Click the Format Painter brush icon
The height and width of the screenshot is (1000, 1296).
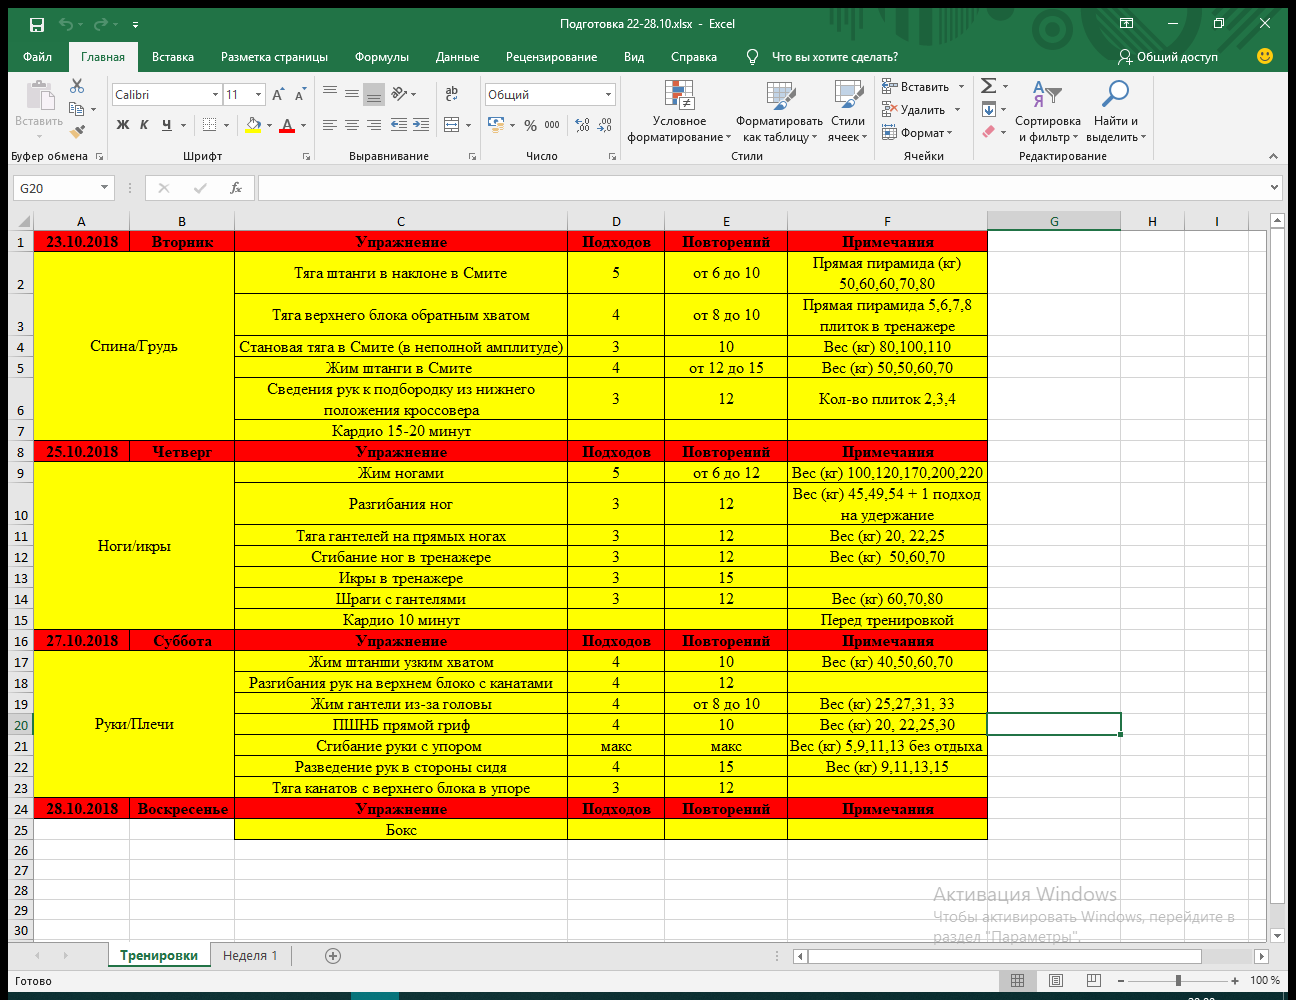(77, 131)
